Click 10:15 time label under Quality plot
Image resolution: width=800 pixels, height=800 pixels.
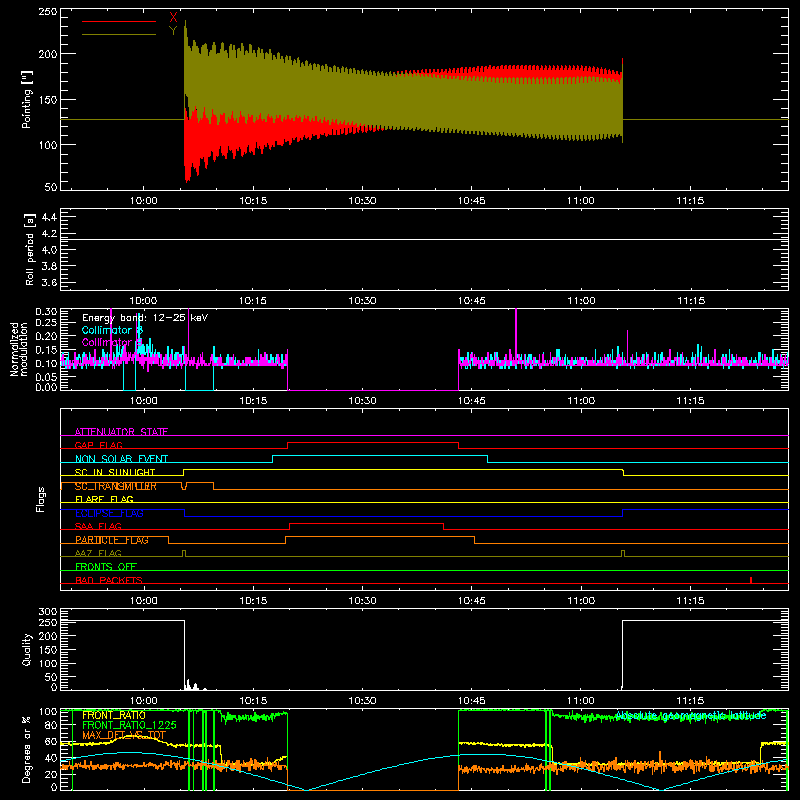tap(253, 701)
